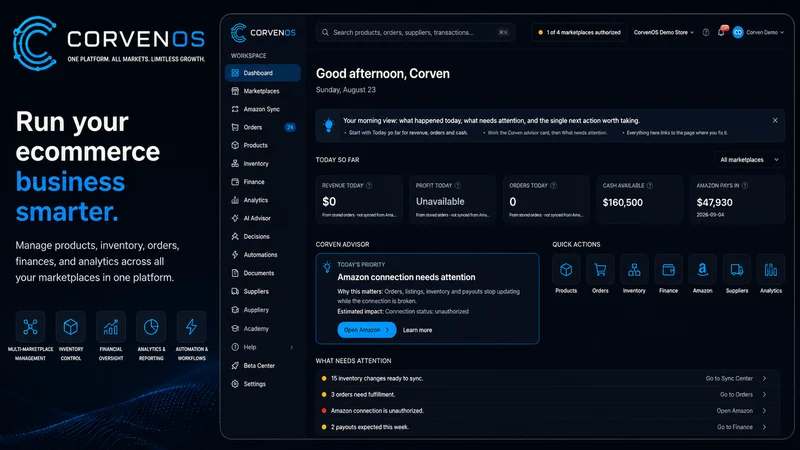Open the Products quick action icon
The height and width of the screenshot is (450, 800).
tap(566, 269)
